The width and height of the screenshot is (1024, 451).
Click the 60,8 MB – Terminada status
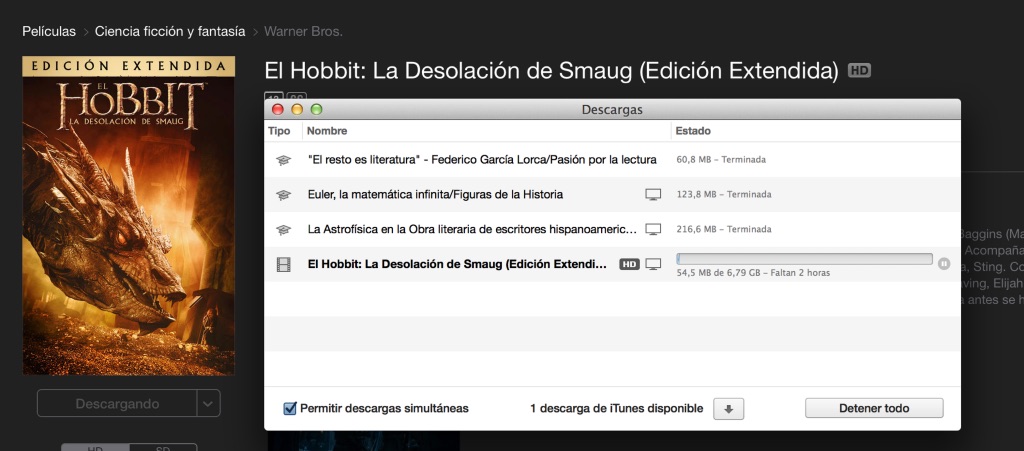click(721, 160)
